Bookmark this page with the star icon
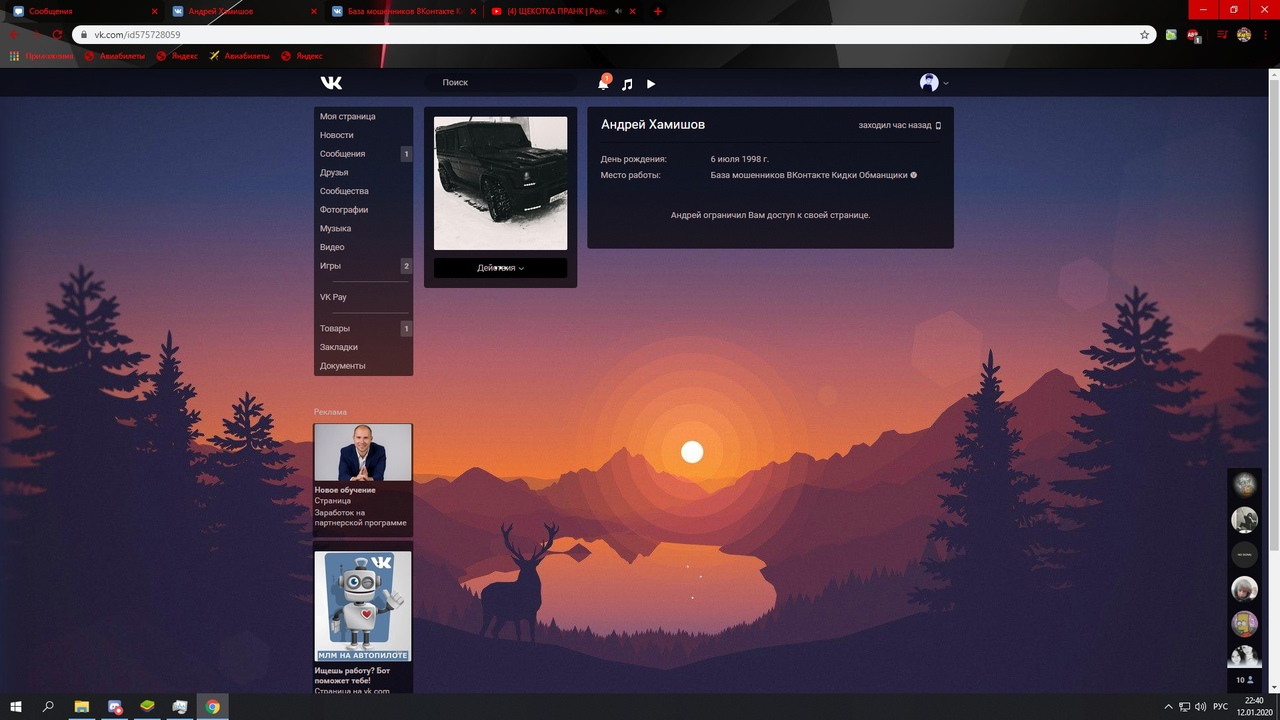Screen dimensions: 1280x720 1145,34
